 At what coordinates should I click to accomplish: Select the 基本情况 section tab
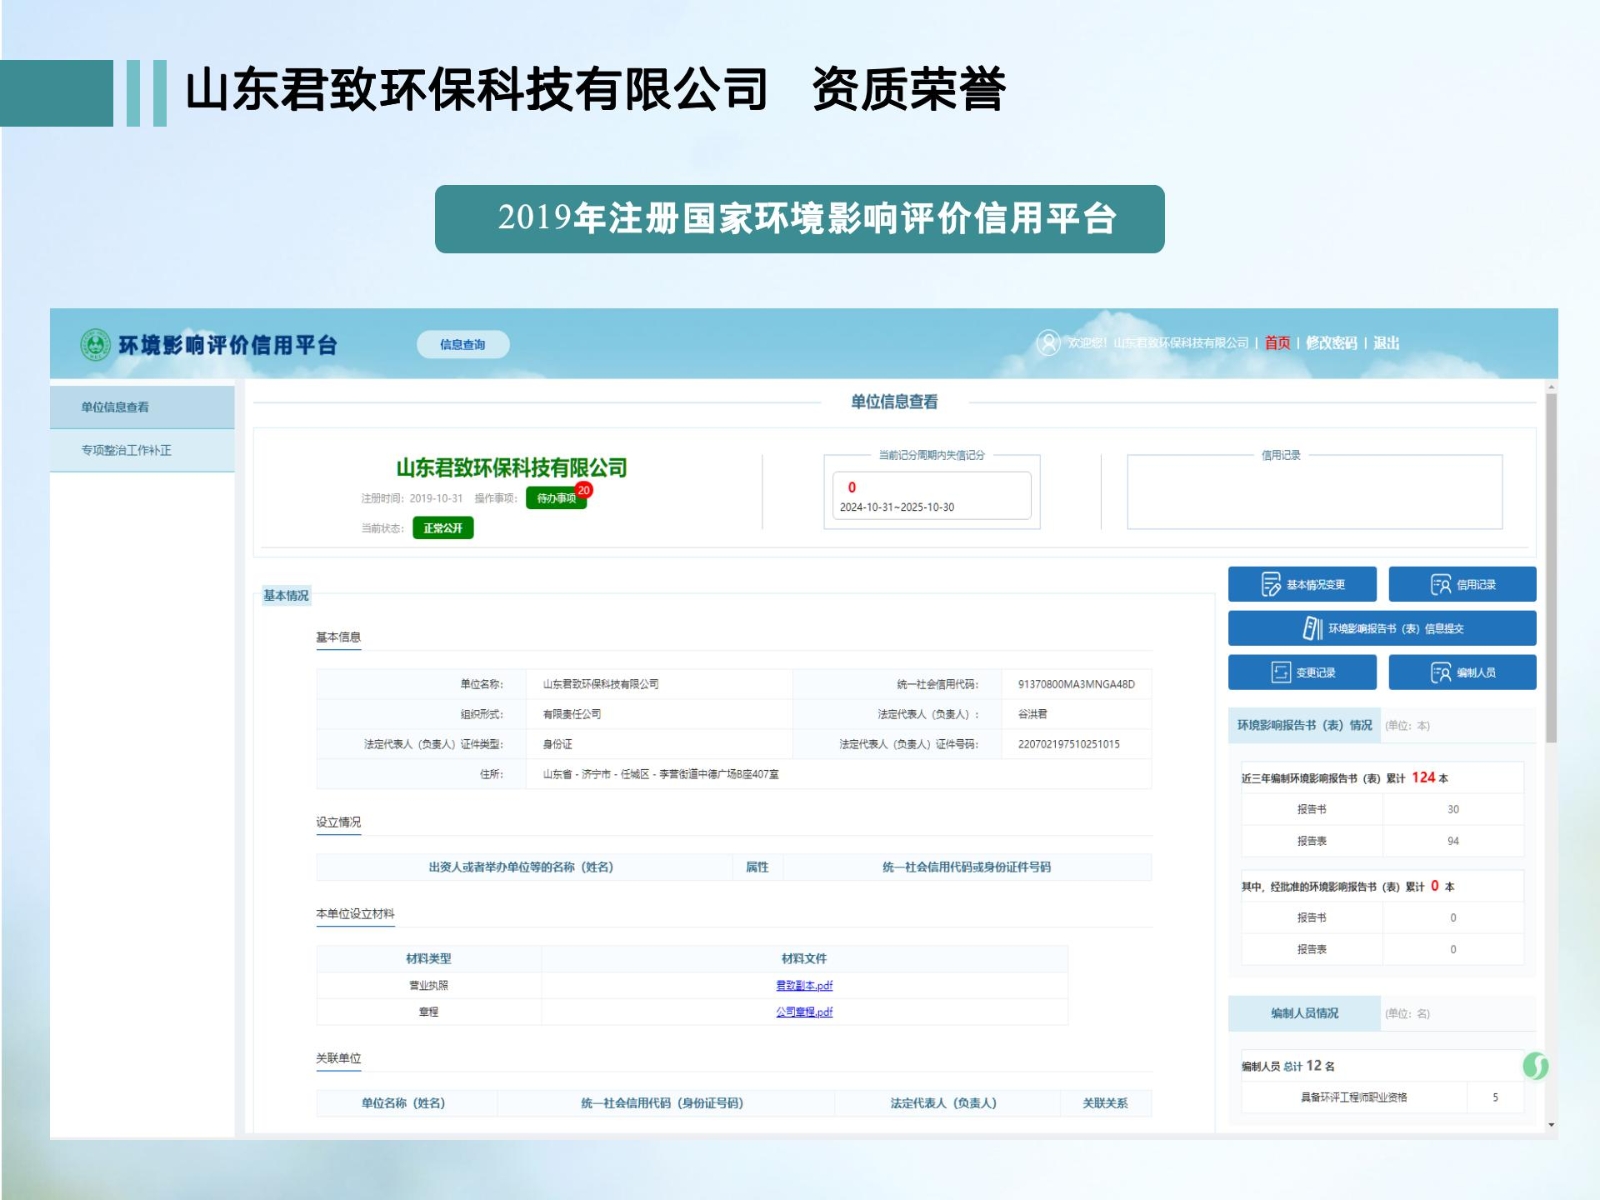pyautogui.click(x=286, y=595)
